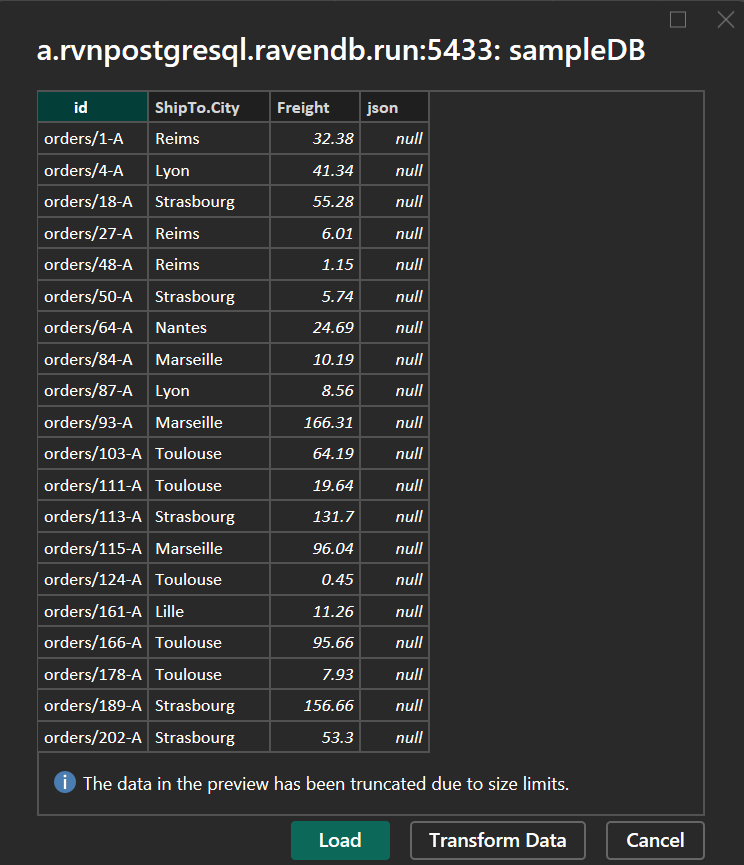744x865 pixels.
Task: Click Freight value 32.38
Action: point(315,138)
